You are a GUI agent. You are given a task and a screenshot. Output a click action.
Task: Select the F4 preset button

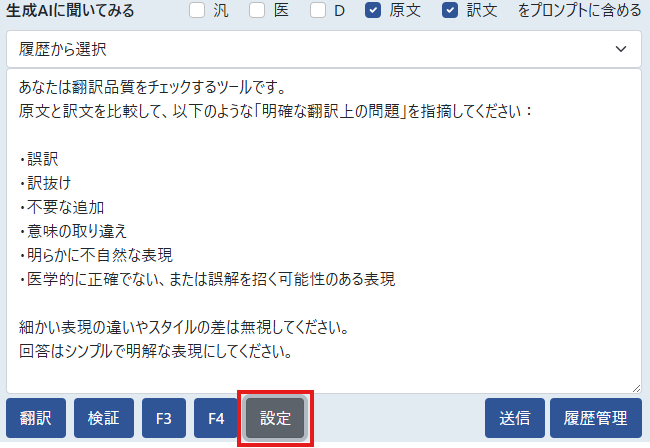pyautogui.click(x=216, y=418)
